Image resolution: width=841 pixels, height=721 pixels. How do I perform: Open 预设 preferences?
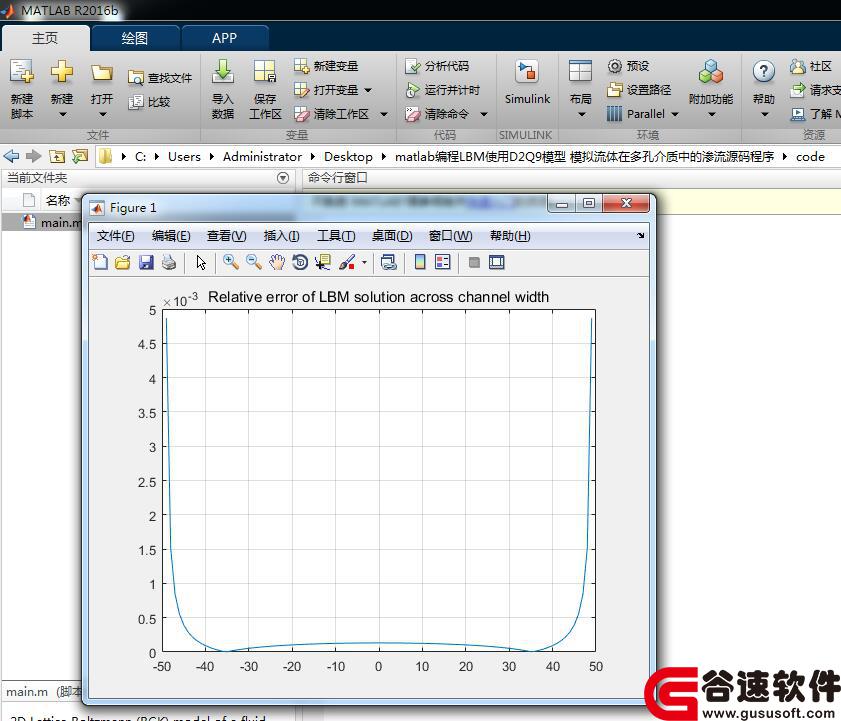click(x=628, y=66)
